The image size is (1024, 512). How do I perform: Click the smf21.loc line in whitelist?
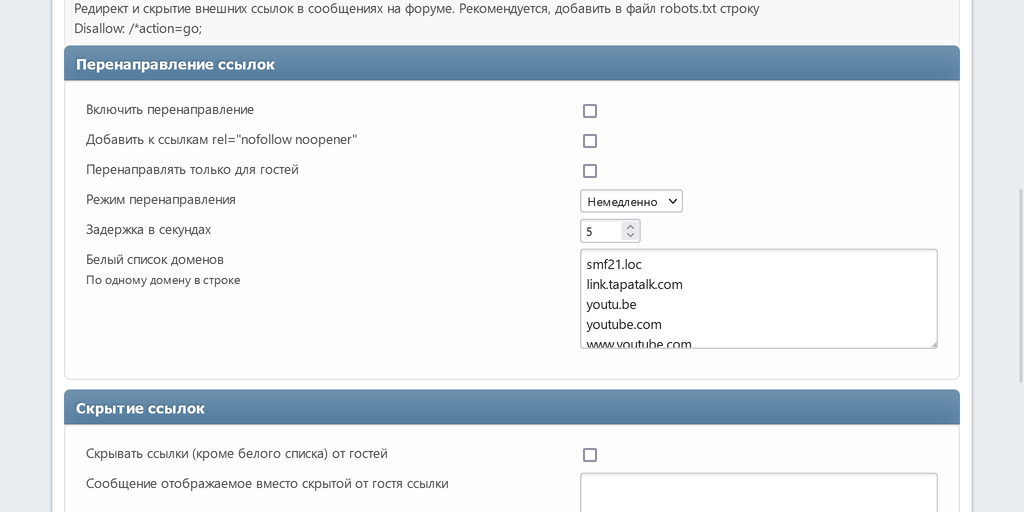(x=614, y=265)
